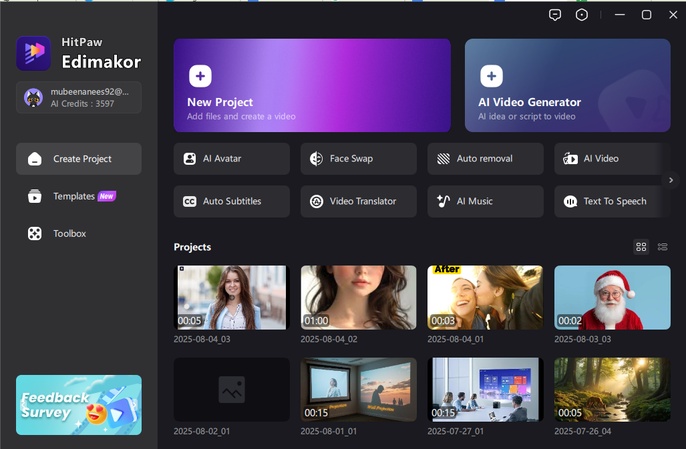686x449 pixels.
Task: Open projector project 2025-08-01_01
Action: 358,389
